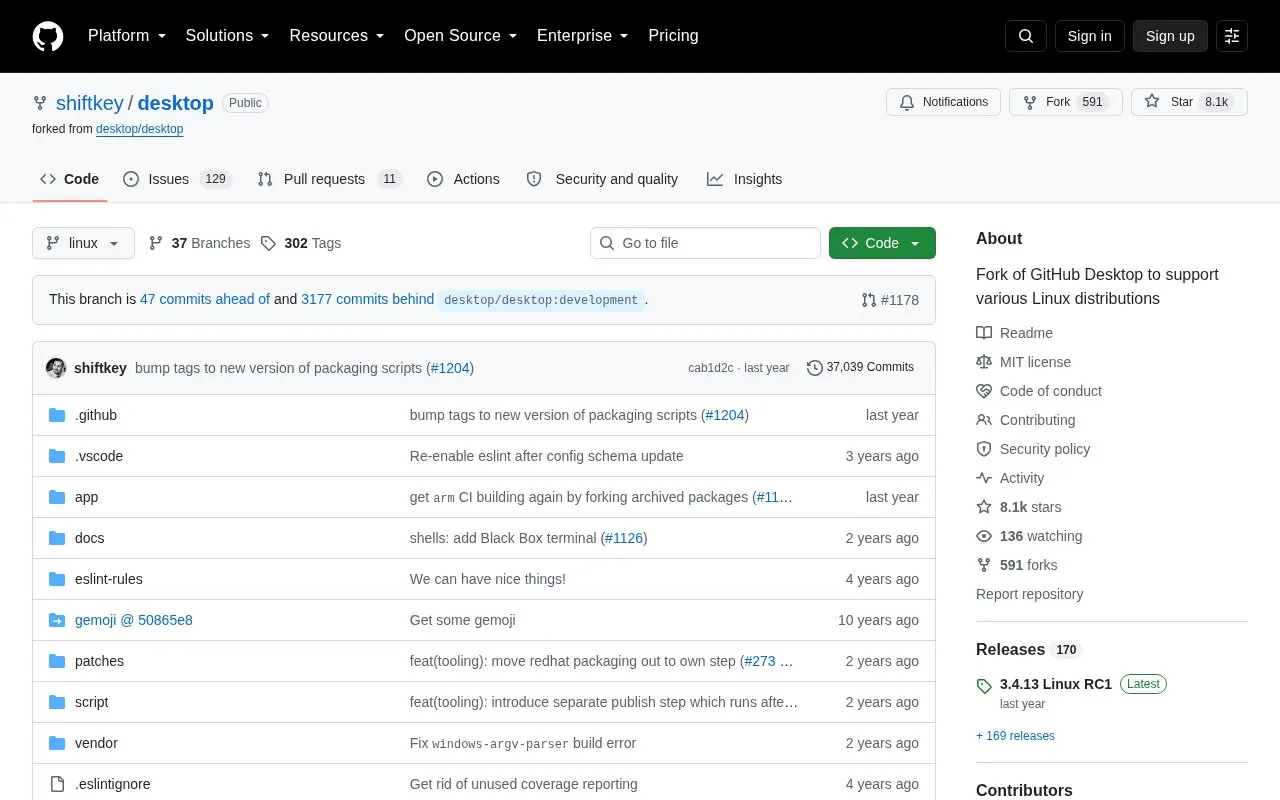Click the eye icon beside 136 watching
Viewport: 1280px width, 800px height.
click(984, 536)
